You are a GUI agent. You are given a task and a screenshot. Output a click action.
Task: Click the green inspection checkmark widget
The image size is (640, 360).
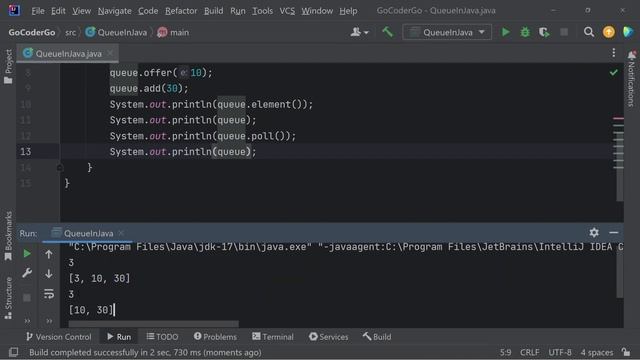pos(613,73)
